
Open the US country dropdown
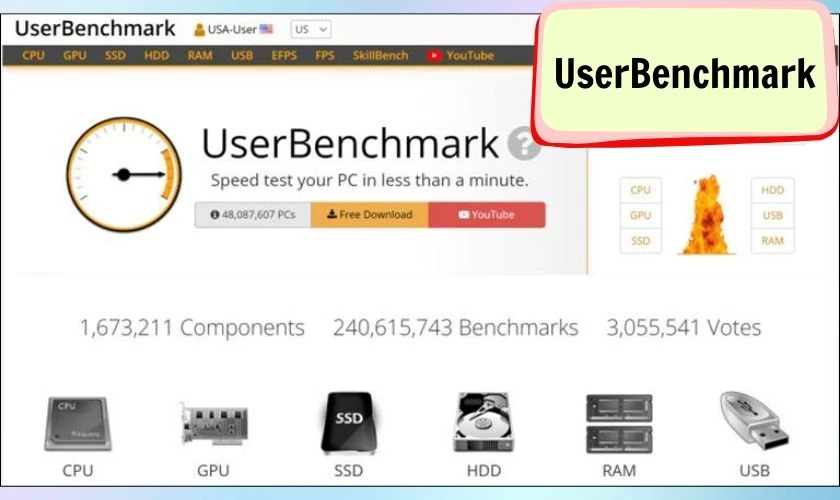pos(311,29)
